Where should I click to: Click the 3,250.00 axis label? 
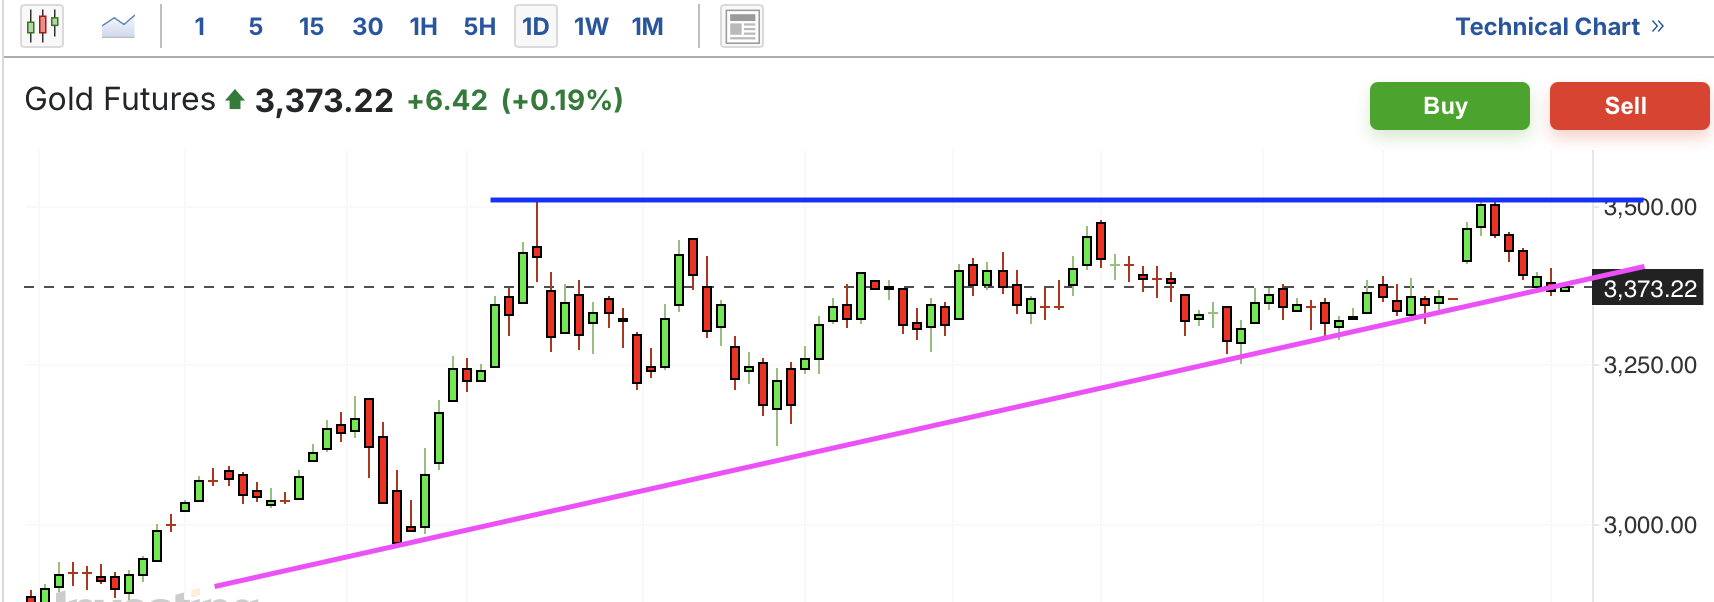(1650, 365)
